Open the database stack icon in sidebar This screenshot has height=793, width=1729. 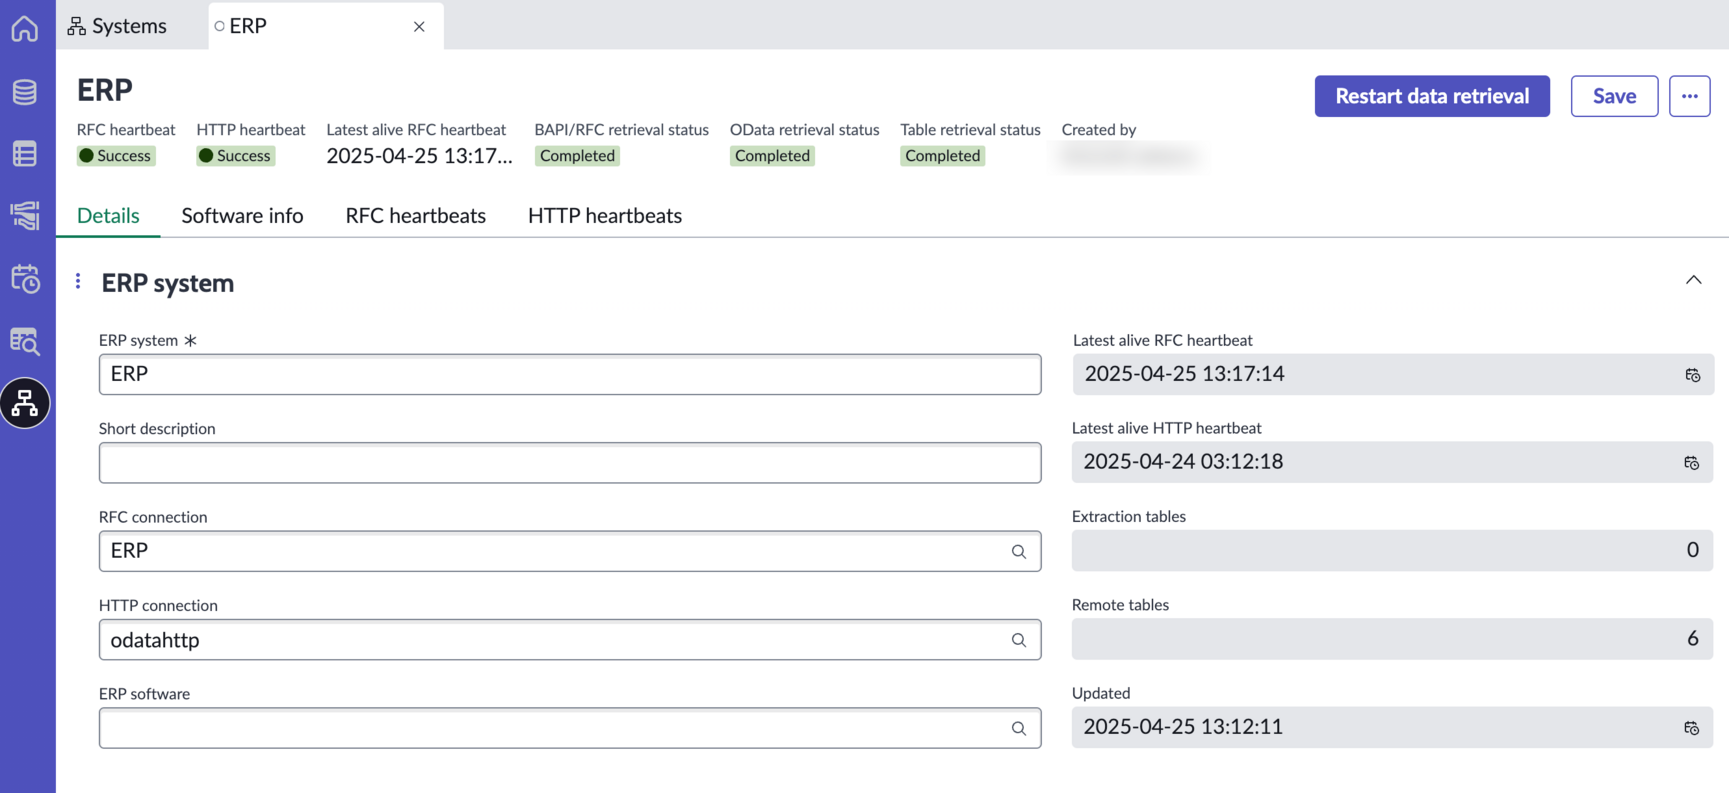click(x=25, y=92)
